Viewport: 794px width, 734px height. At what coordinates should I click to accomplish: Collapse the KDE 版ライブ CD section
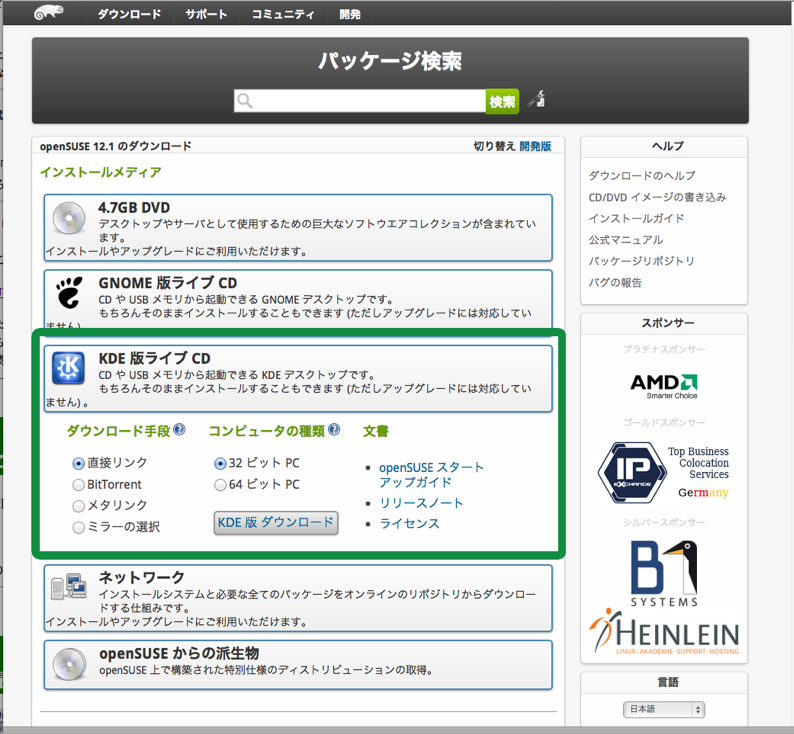point(298,379)
